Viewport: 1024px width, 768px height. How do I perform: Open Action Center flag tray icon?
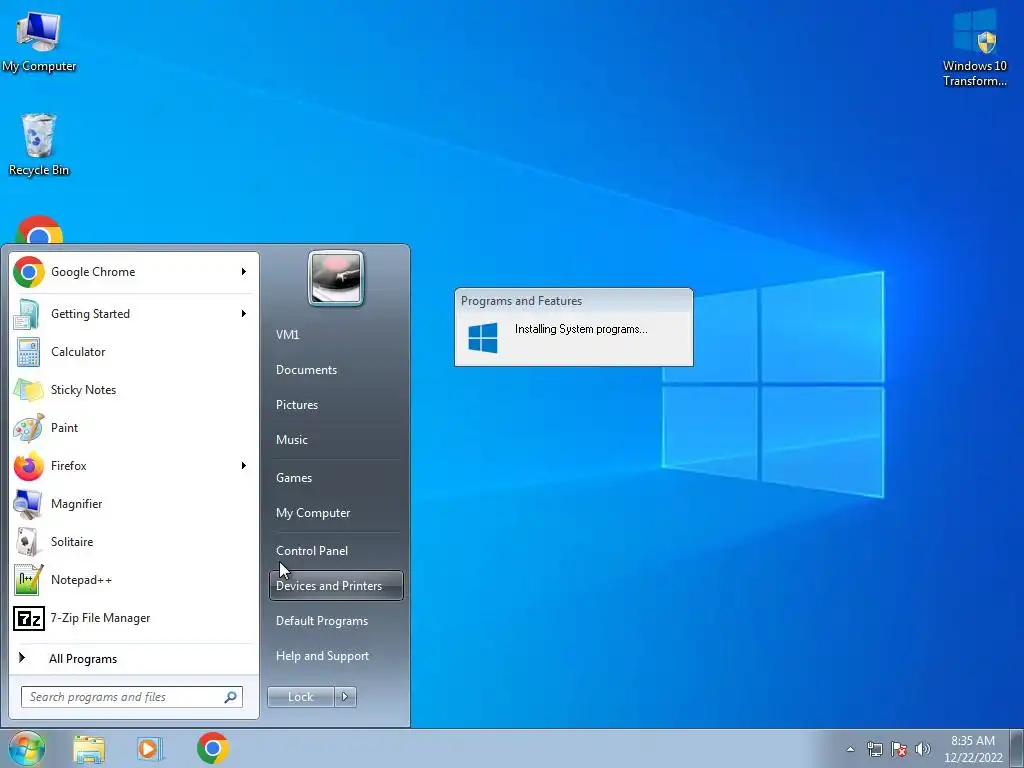tap(899, 749)
